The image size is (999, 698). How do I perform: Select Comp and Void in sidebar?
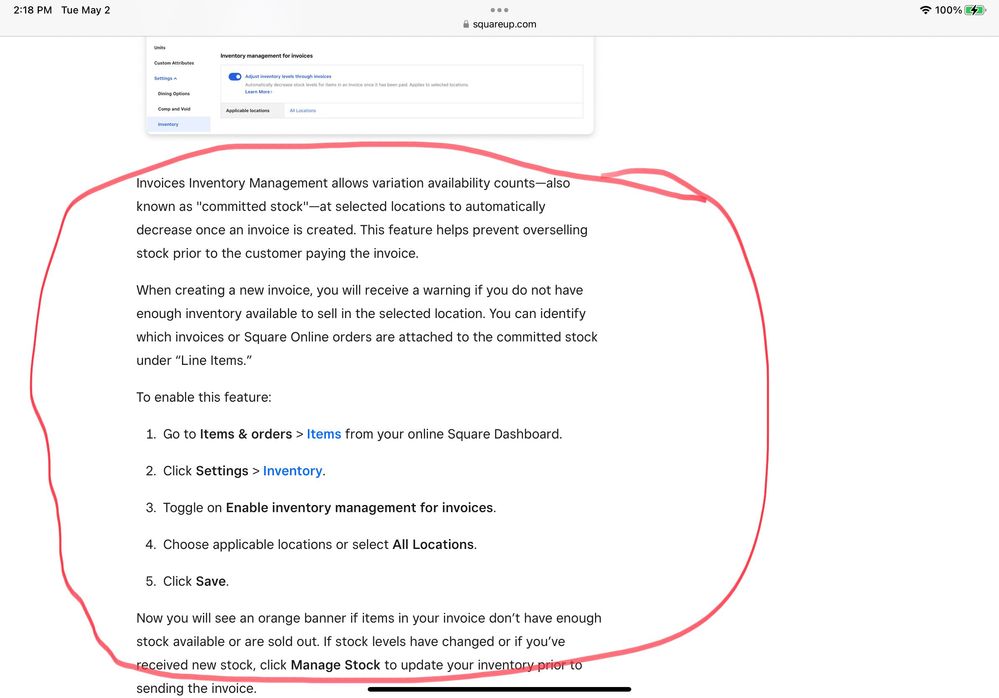click(173, 109)
